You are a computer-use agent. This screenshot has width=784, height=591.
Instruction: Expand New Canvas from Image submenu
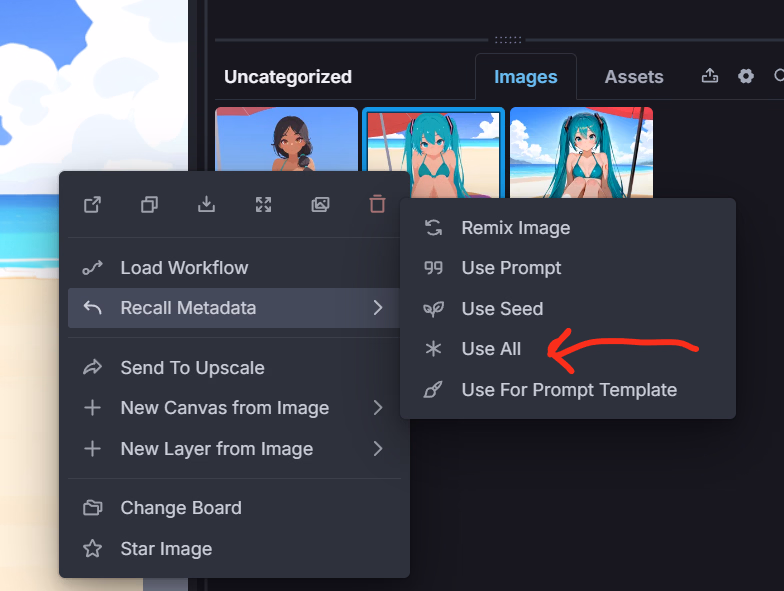click(x=234, y=408)
